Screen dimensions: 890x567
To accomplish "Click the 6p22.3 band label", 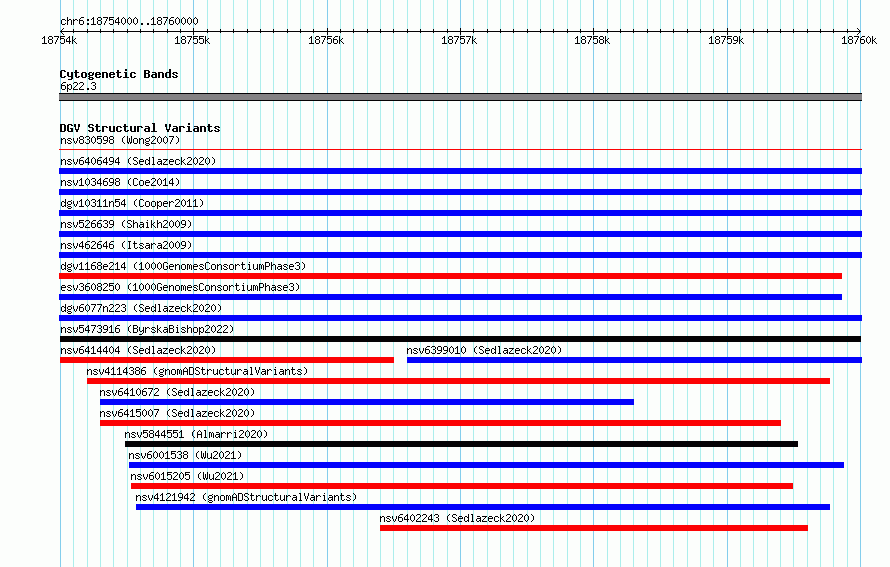I will (x=78, y=86).
